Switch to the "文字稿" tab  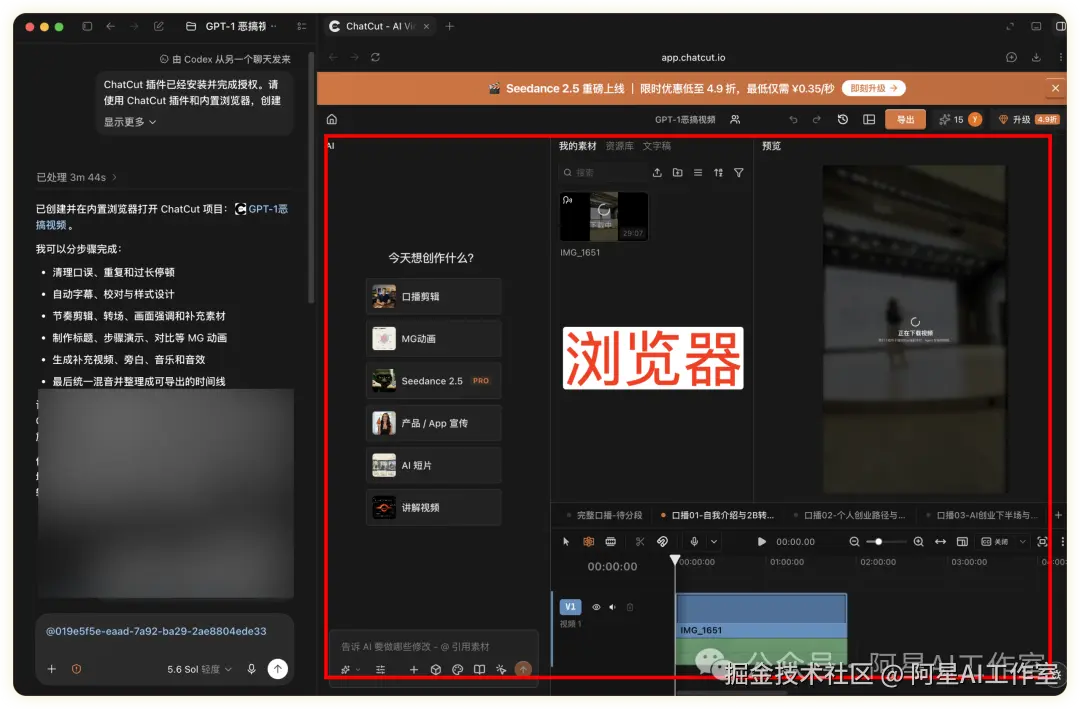[656, 146]
